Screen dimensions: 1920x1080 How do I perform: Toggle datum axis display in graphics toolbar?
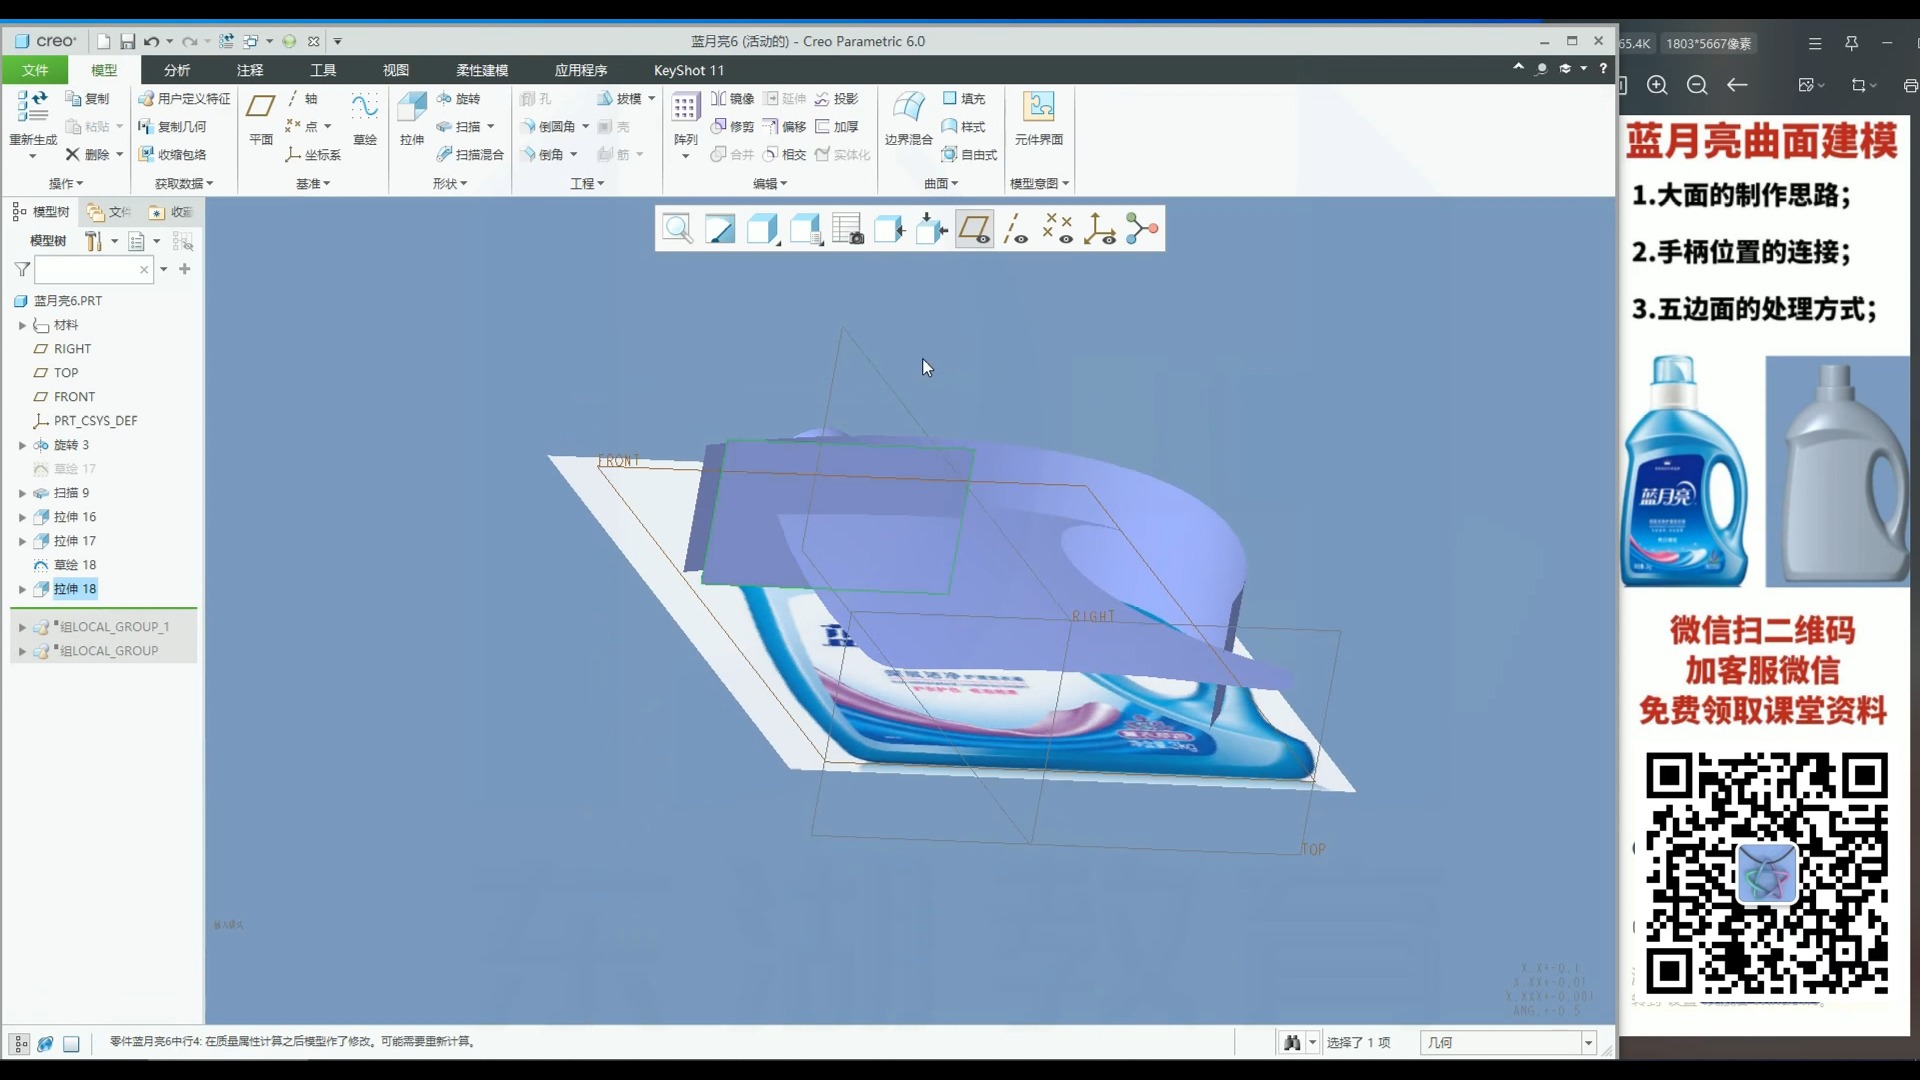(x=1016, y=229)
